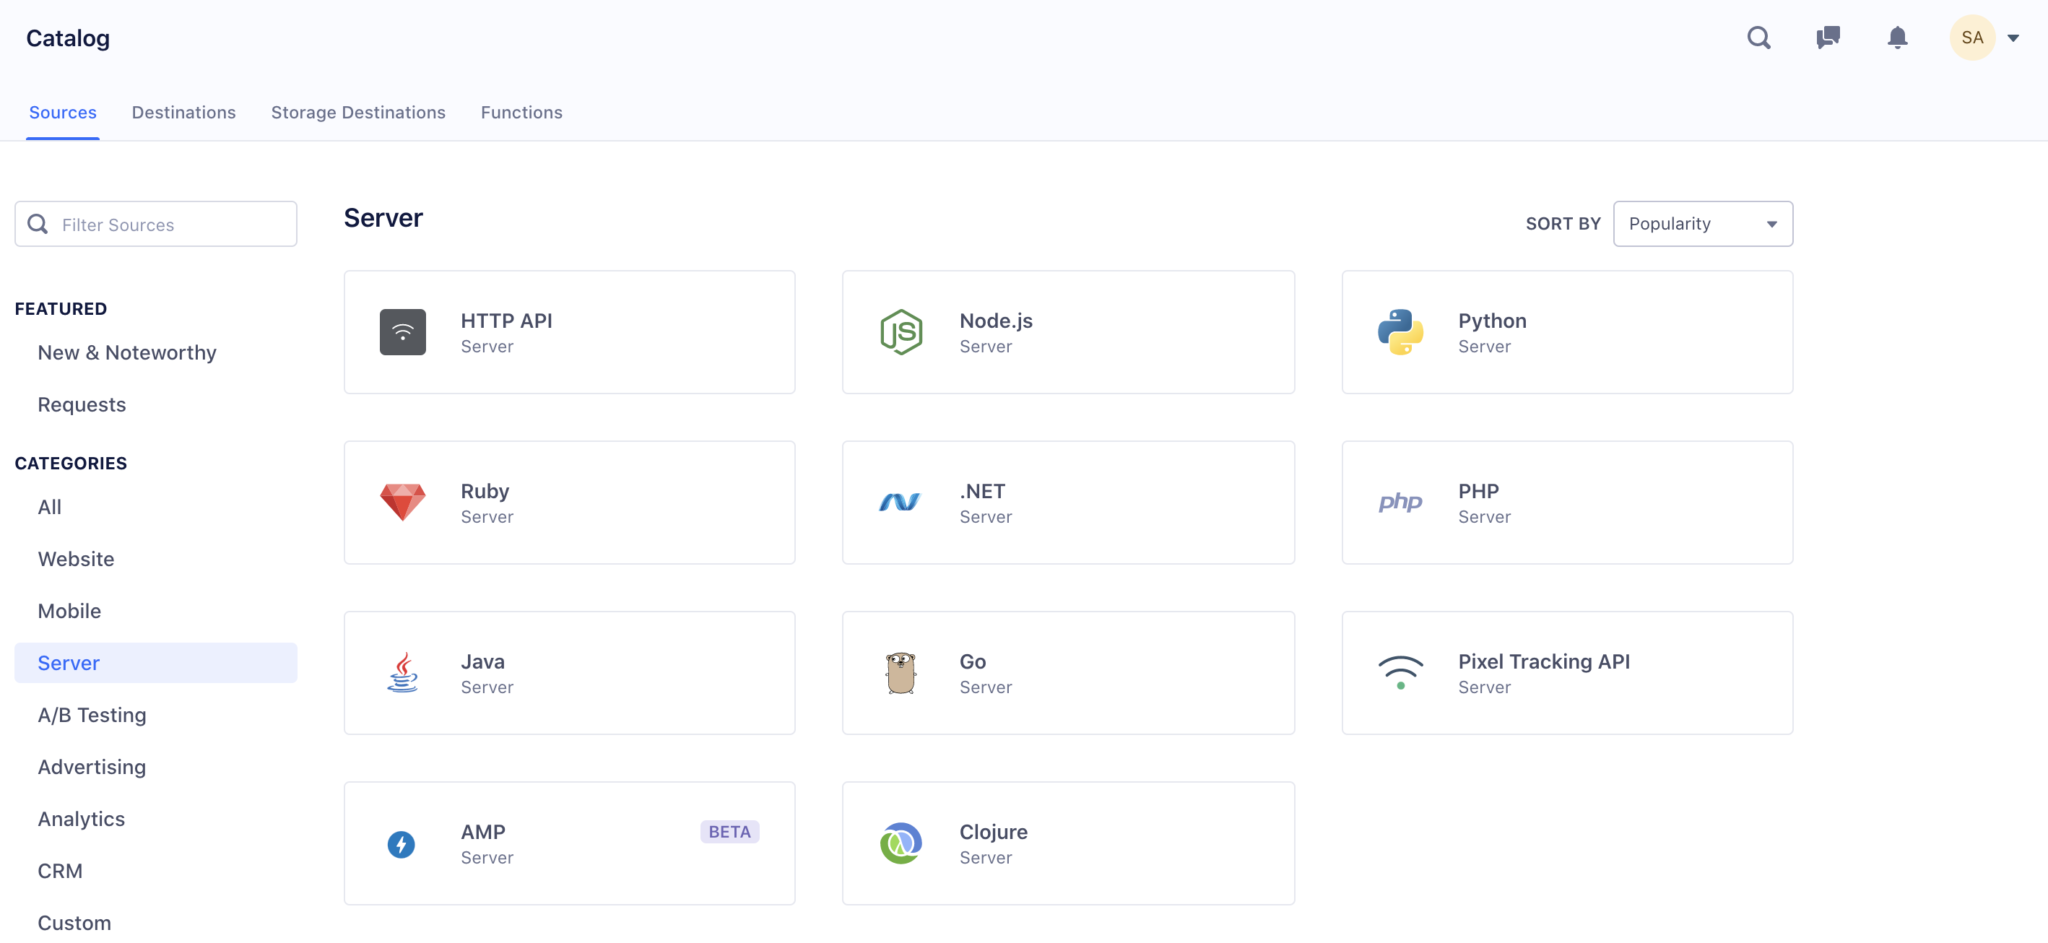Click the Go gopher mascot icon
This screenshot has height=943, width=2048.
[901, 673]
